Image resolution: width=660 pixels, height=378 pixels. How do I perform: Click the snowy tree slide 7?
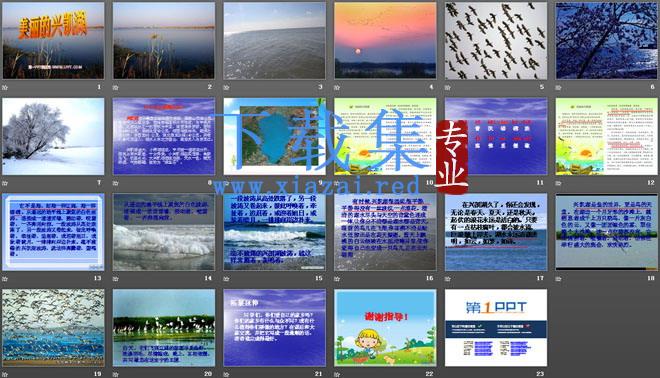click(53, 136)
